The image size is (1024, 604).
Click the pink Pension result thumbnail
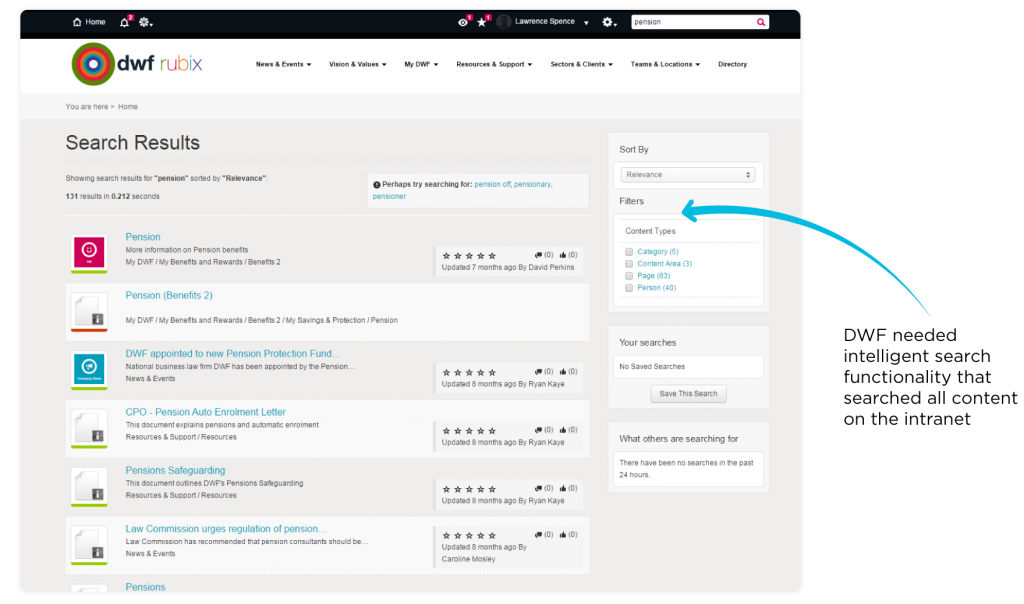point(89,252)
